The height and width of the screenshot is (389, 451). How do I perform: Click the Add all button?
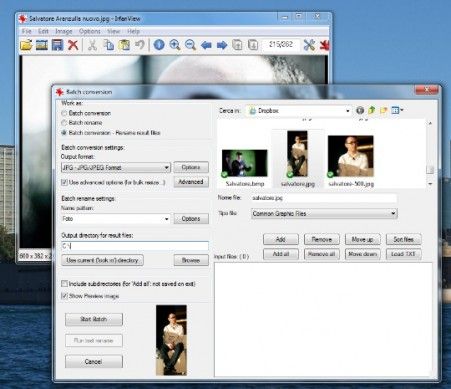click(x=281, y=254)
